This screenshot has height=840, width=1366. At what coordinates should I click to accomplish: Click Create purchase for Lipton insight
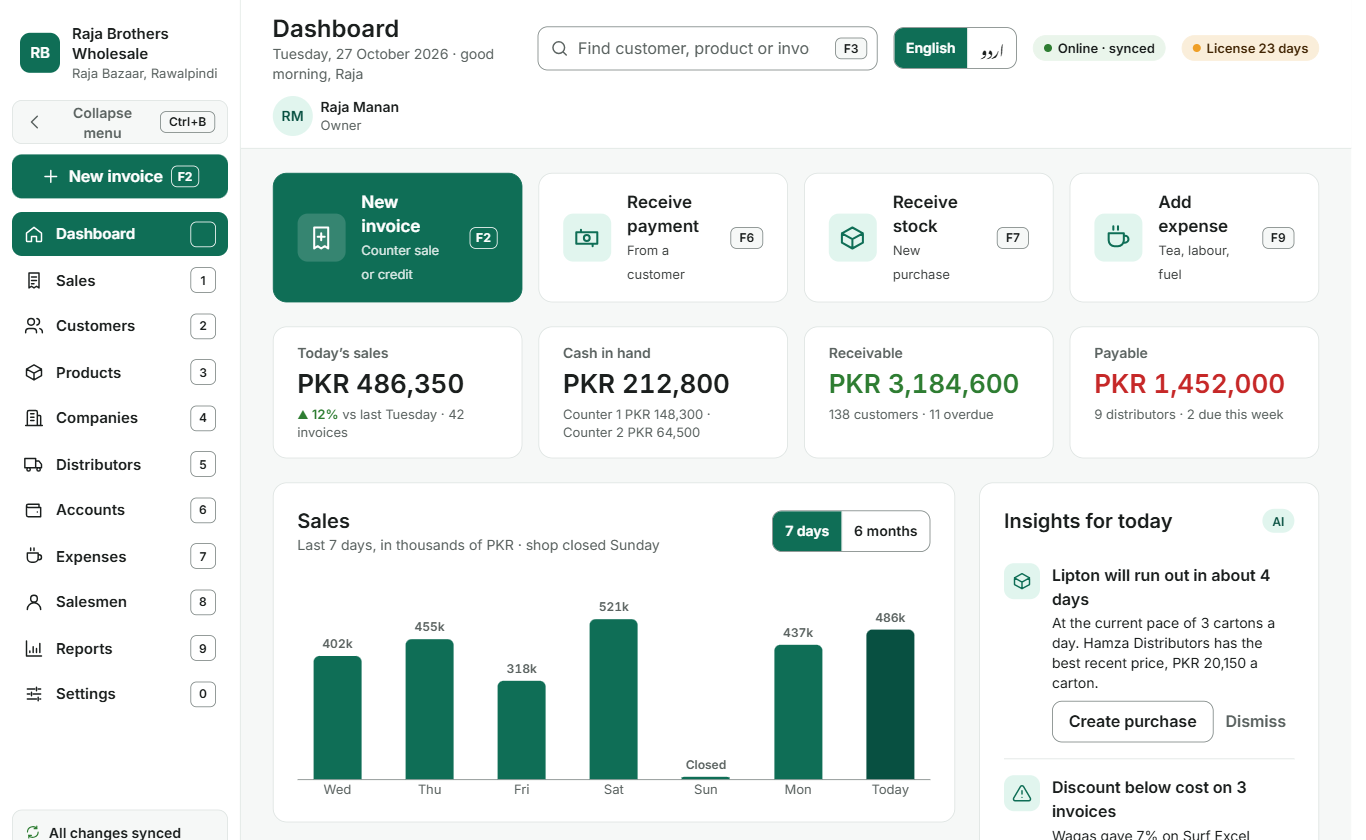[x=1132, y=722]
